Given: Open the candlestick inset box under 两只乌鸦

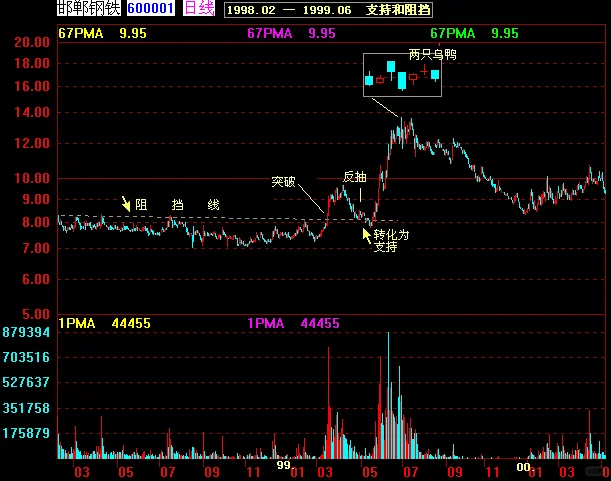Looking at the screenshot, I should pos(403,75).
